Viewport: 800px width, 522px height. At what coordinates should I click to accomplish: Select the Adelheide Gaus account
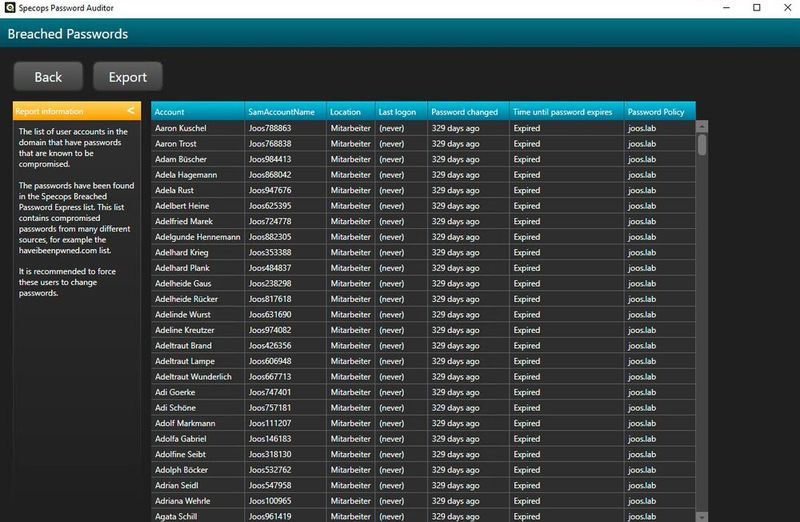click(183, 284)
